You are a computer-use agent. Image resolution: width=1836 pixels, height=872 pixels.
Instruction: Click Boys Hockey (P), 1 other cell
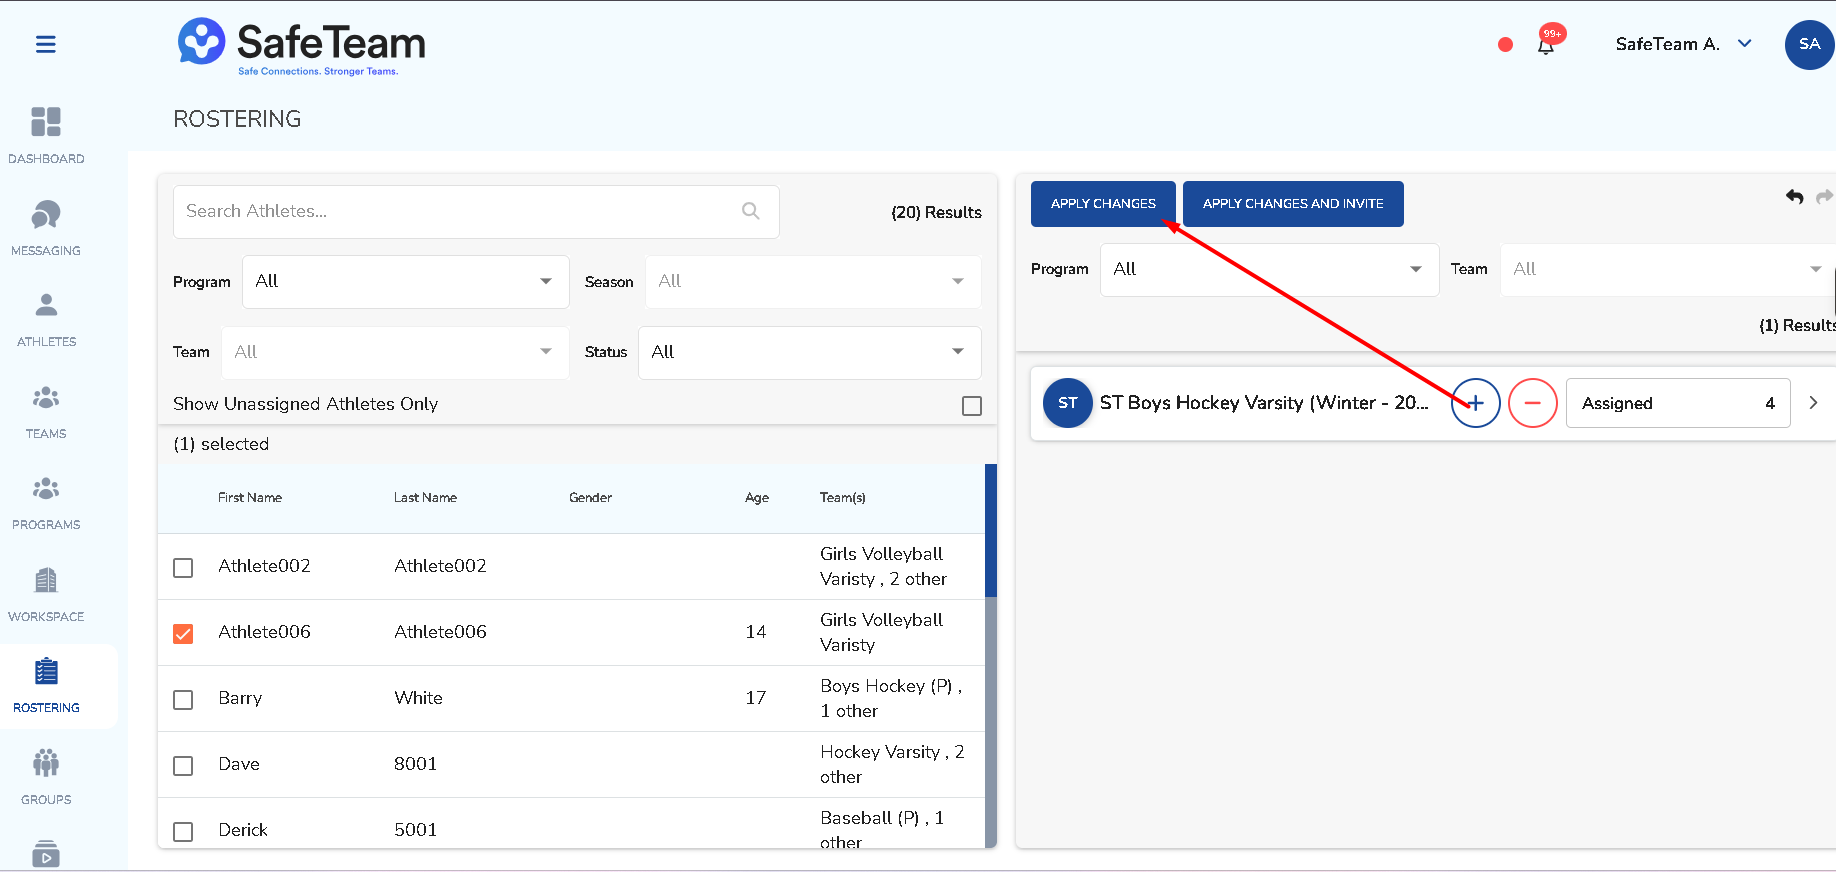pyautogui.click(x=891, y=699)
